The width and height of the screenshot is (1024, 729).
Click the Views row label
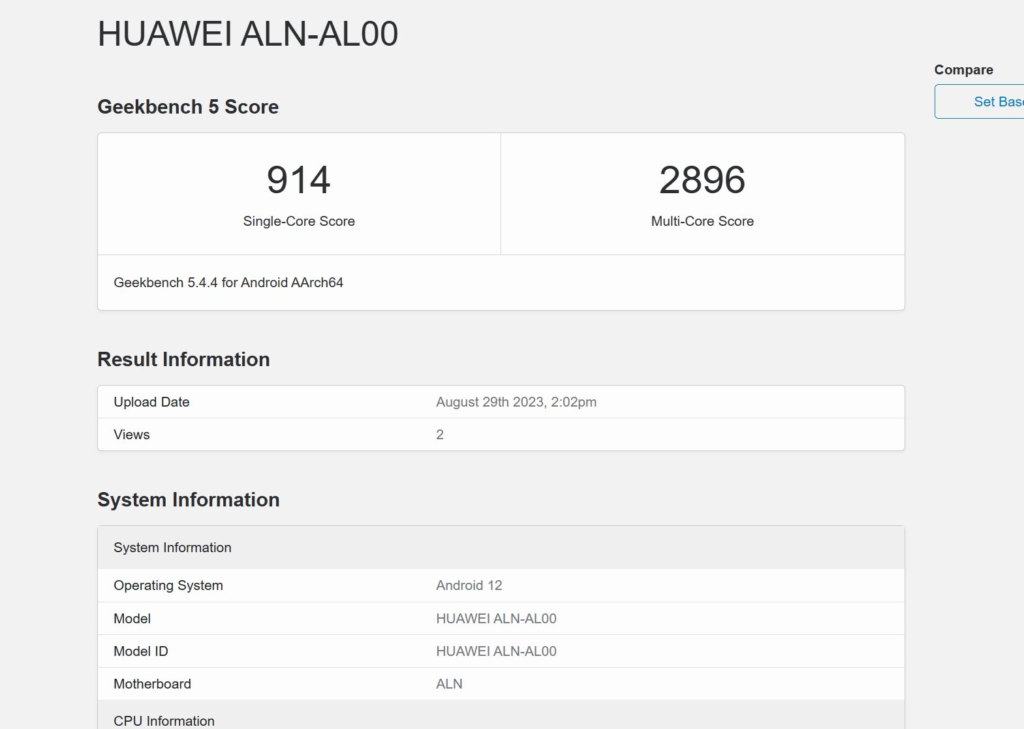[131, 435]
